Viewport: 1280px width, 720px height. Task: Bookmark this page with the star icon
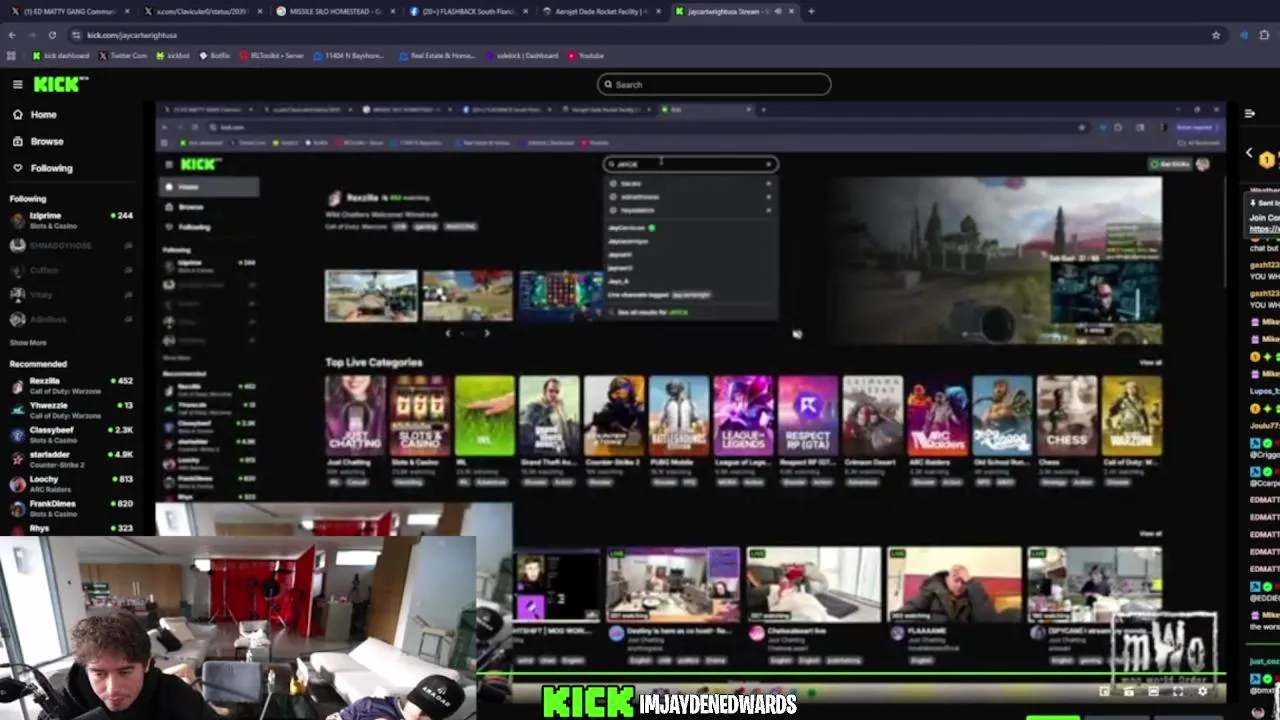[x=1216, y=35]
